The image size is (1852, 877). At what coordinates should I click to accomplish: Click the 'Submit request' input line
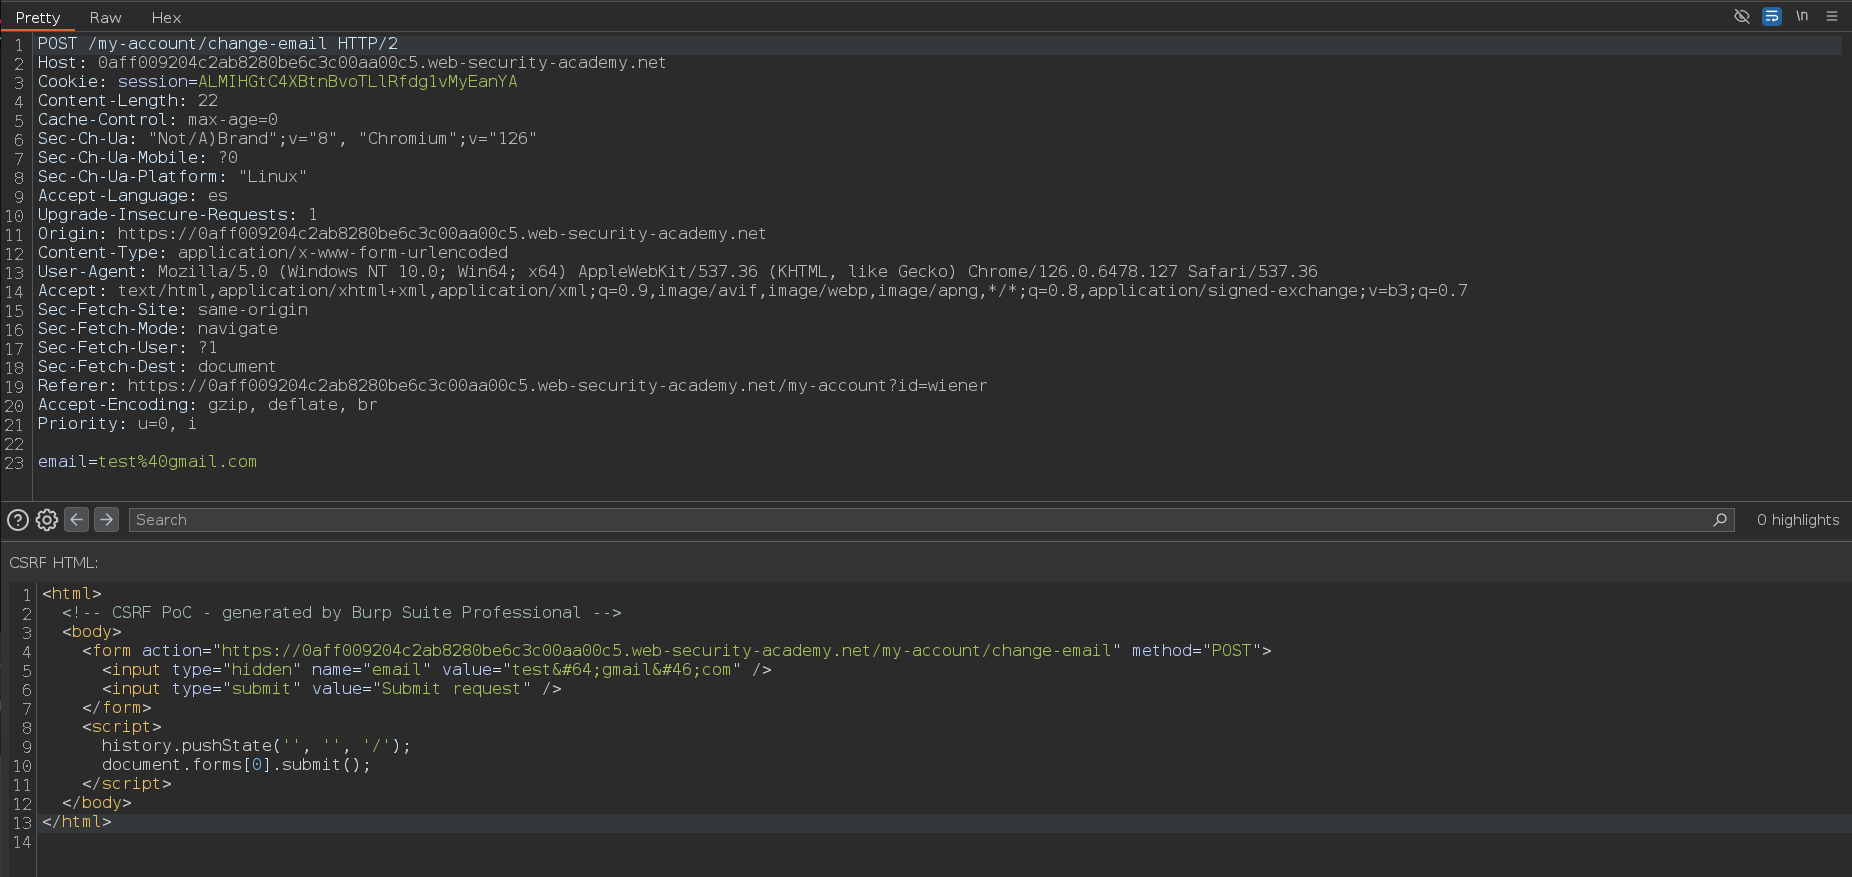332,689
